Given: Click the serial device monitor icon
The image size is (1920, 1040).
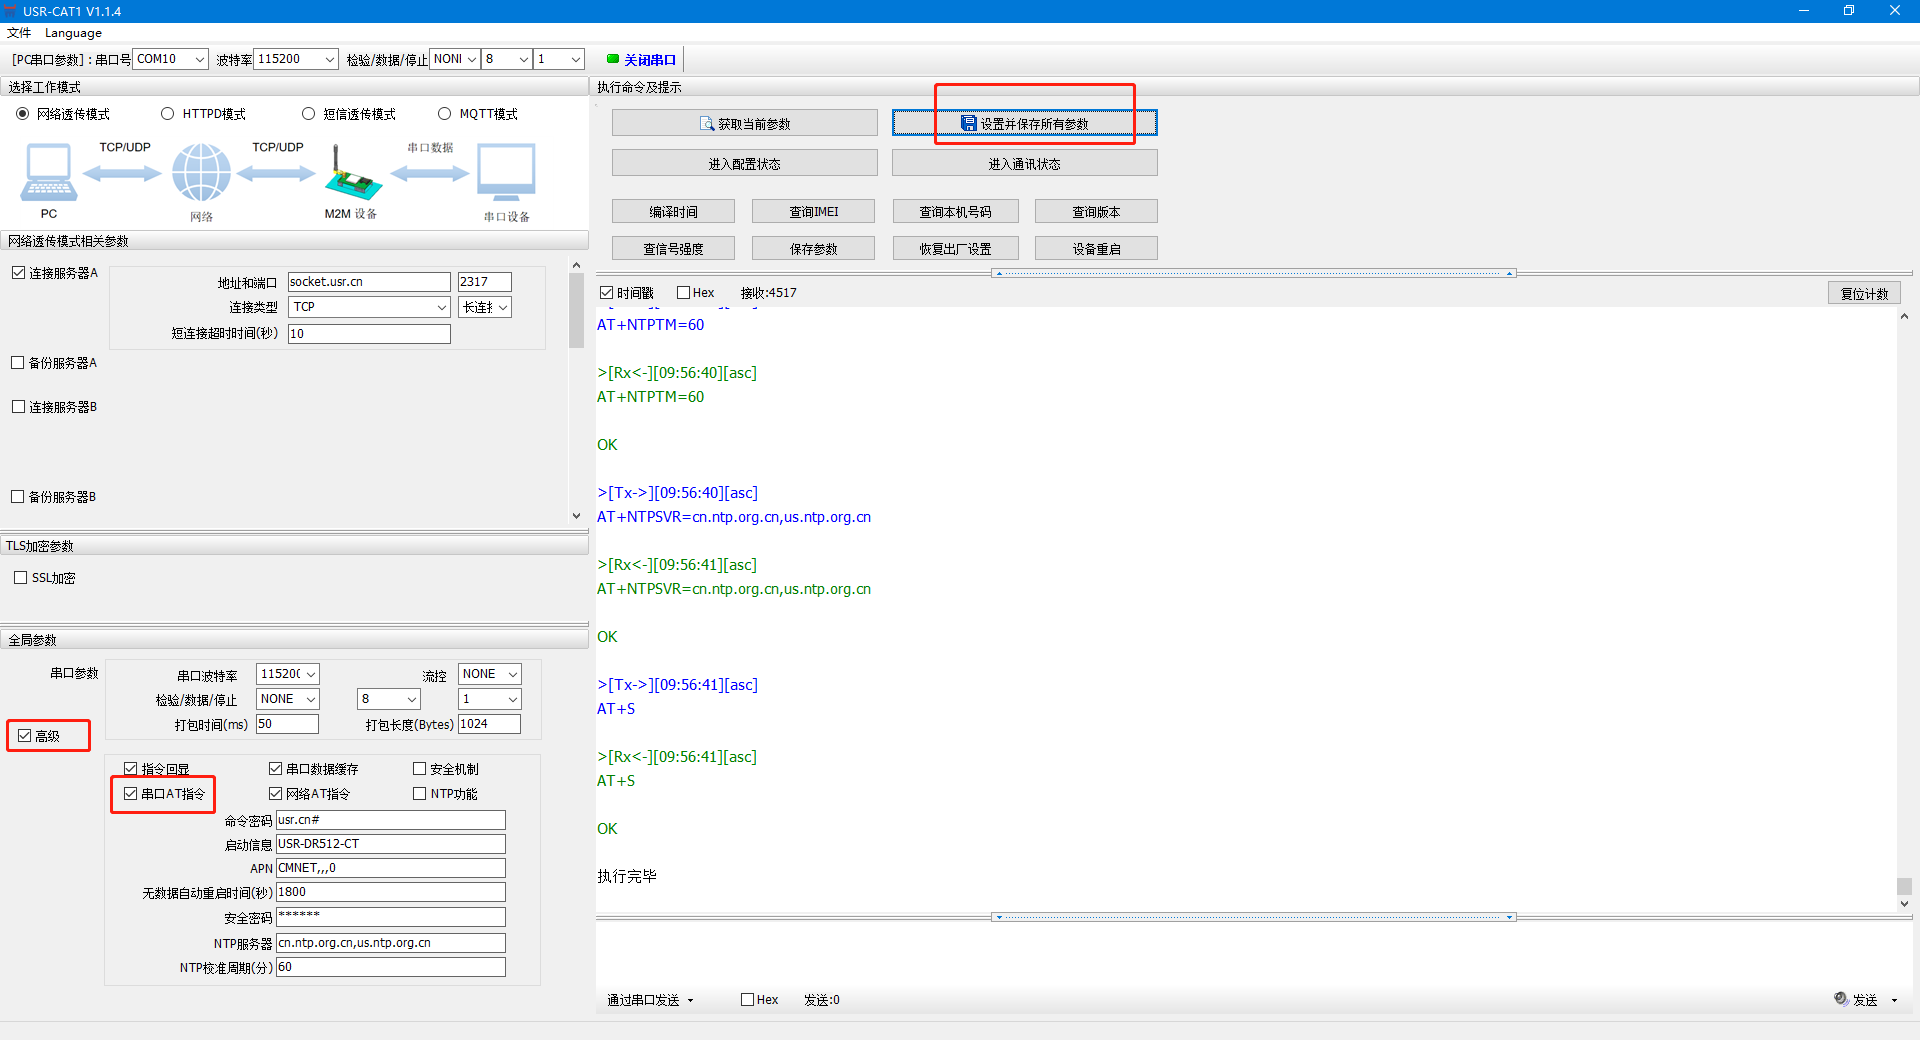Looking at the screenshot, I should coord(506,172).
